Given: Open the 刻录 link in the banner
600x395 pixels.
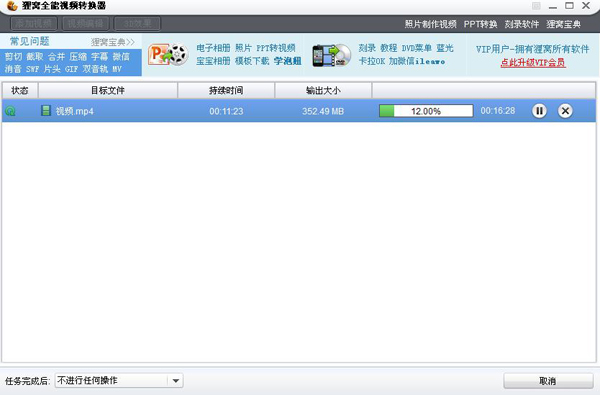Looking at the screenshot, I should click(x=367, y=48).
